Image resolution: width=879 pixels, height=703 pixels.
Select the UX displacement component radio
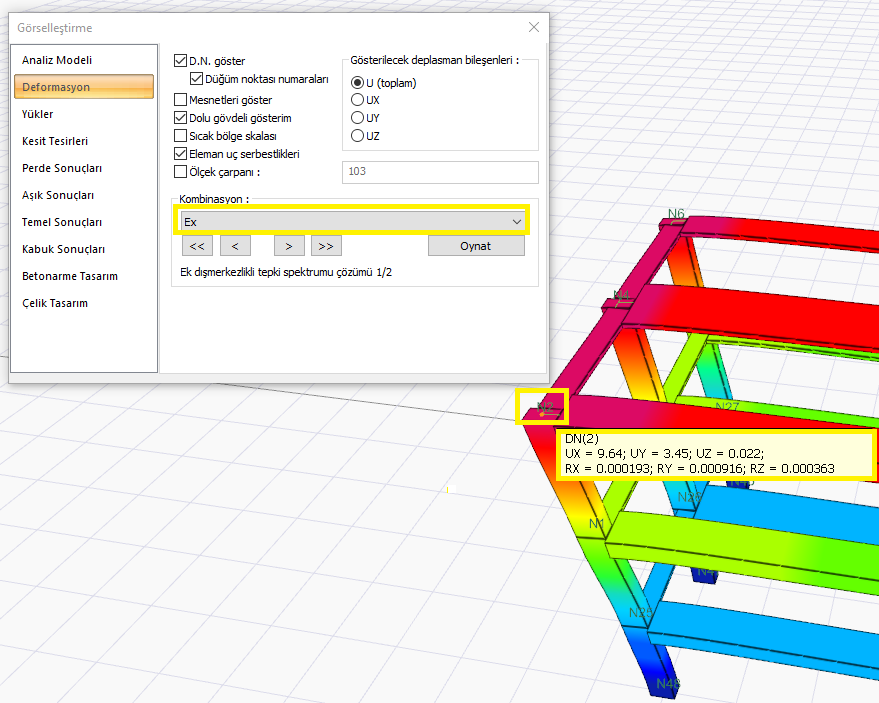(357, 100)
